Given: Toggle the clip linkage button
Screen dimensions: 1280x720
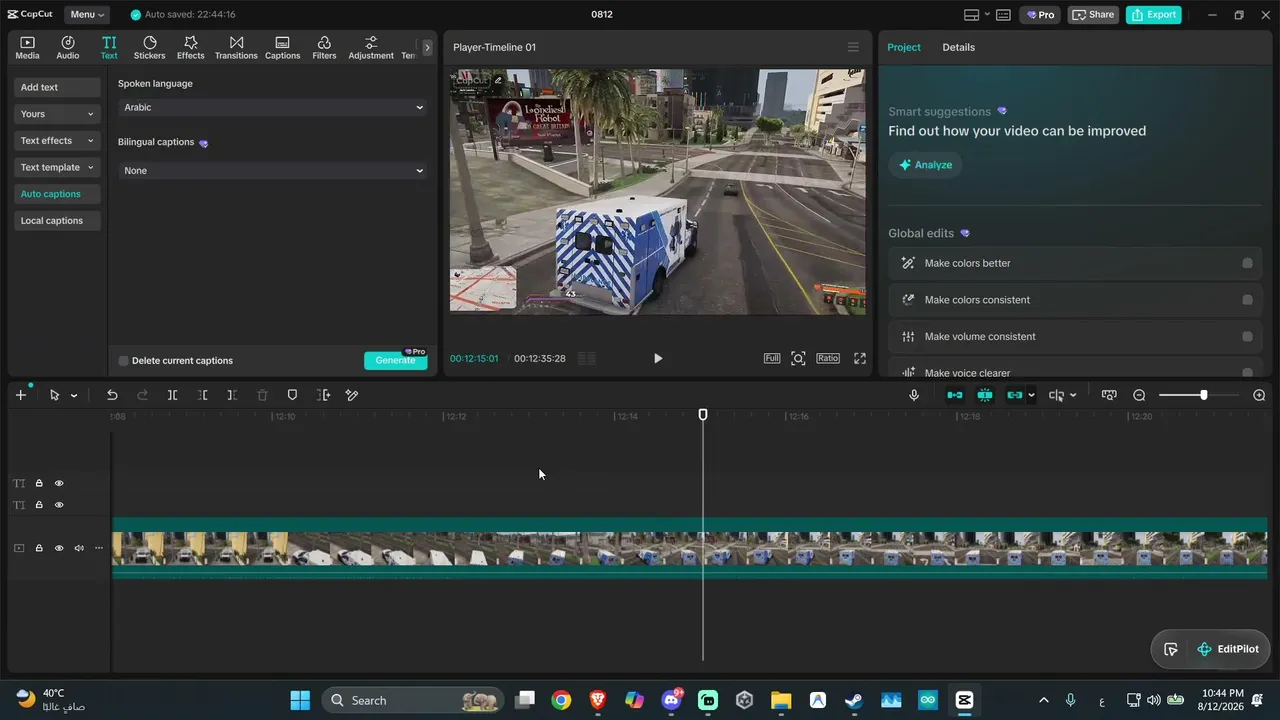Looking at the screenshot, I should (x=1015, y=395).
